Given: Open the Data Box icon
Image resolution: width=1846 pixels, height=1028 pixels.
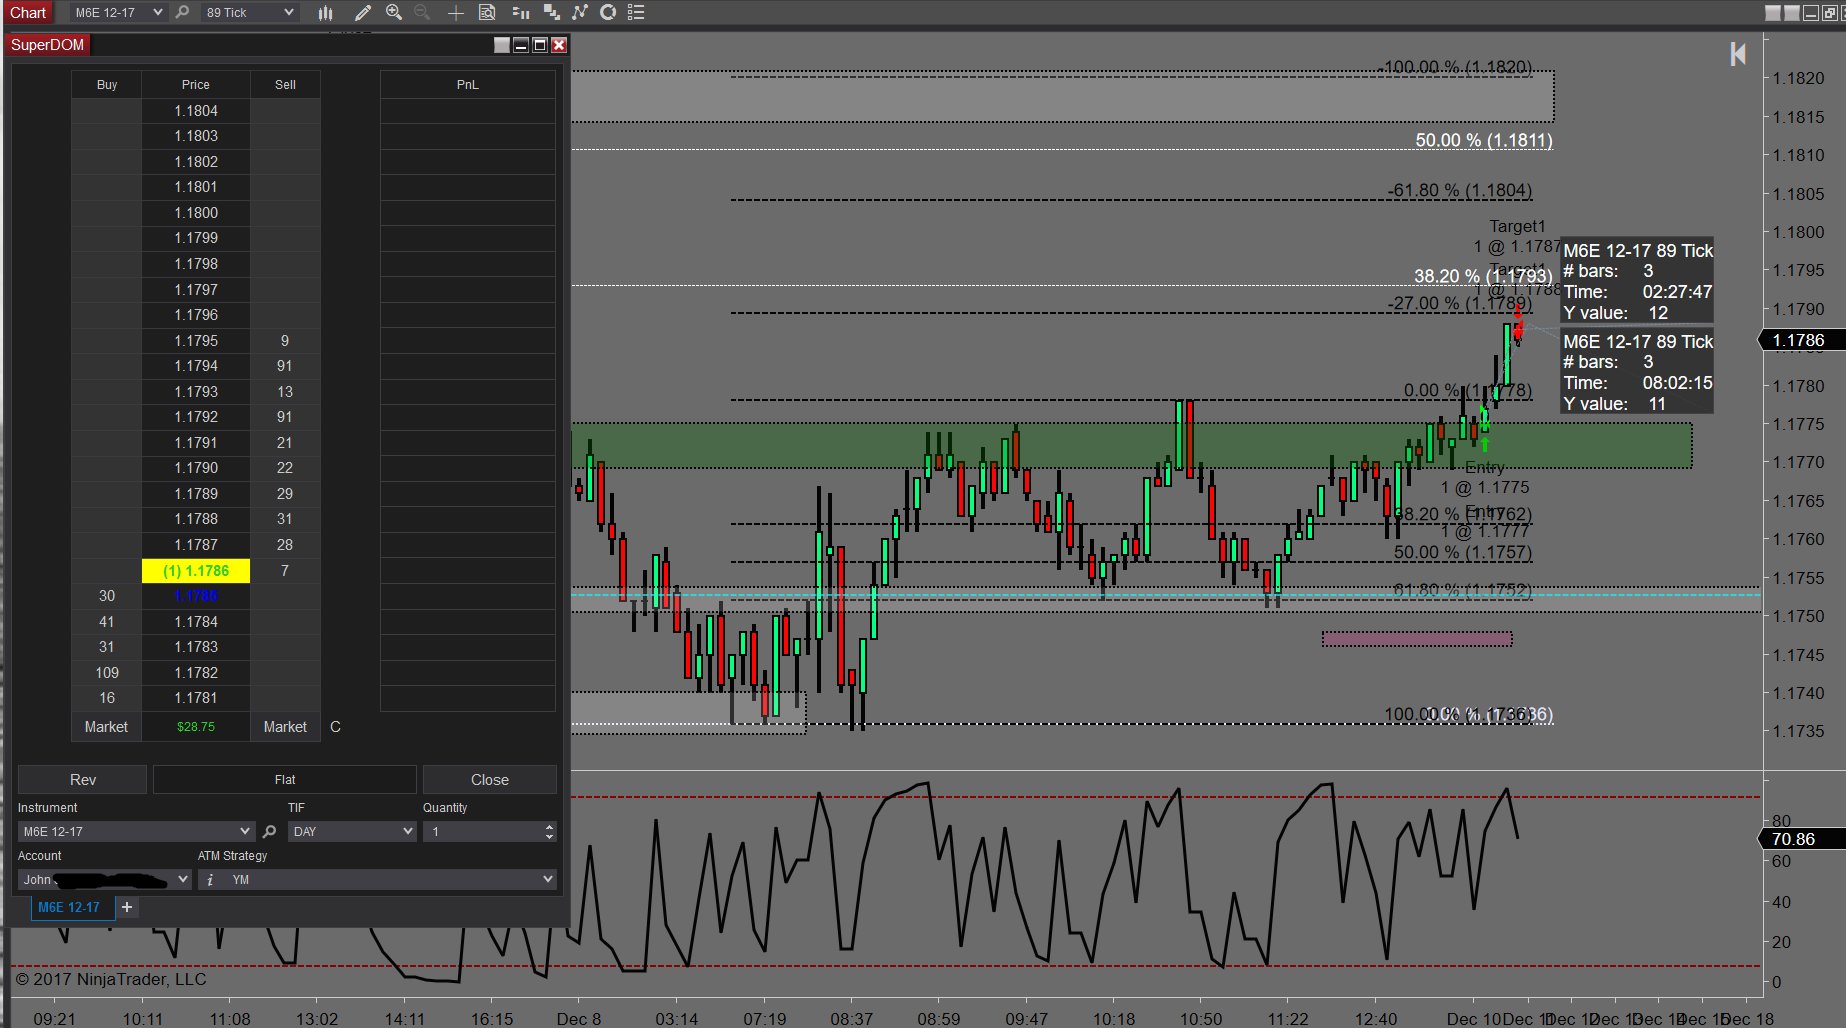Looking at the screenshot, I should click(x=487, y=13).
